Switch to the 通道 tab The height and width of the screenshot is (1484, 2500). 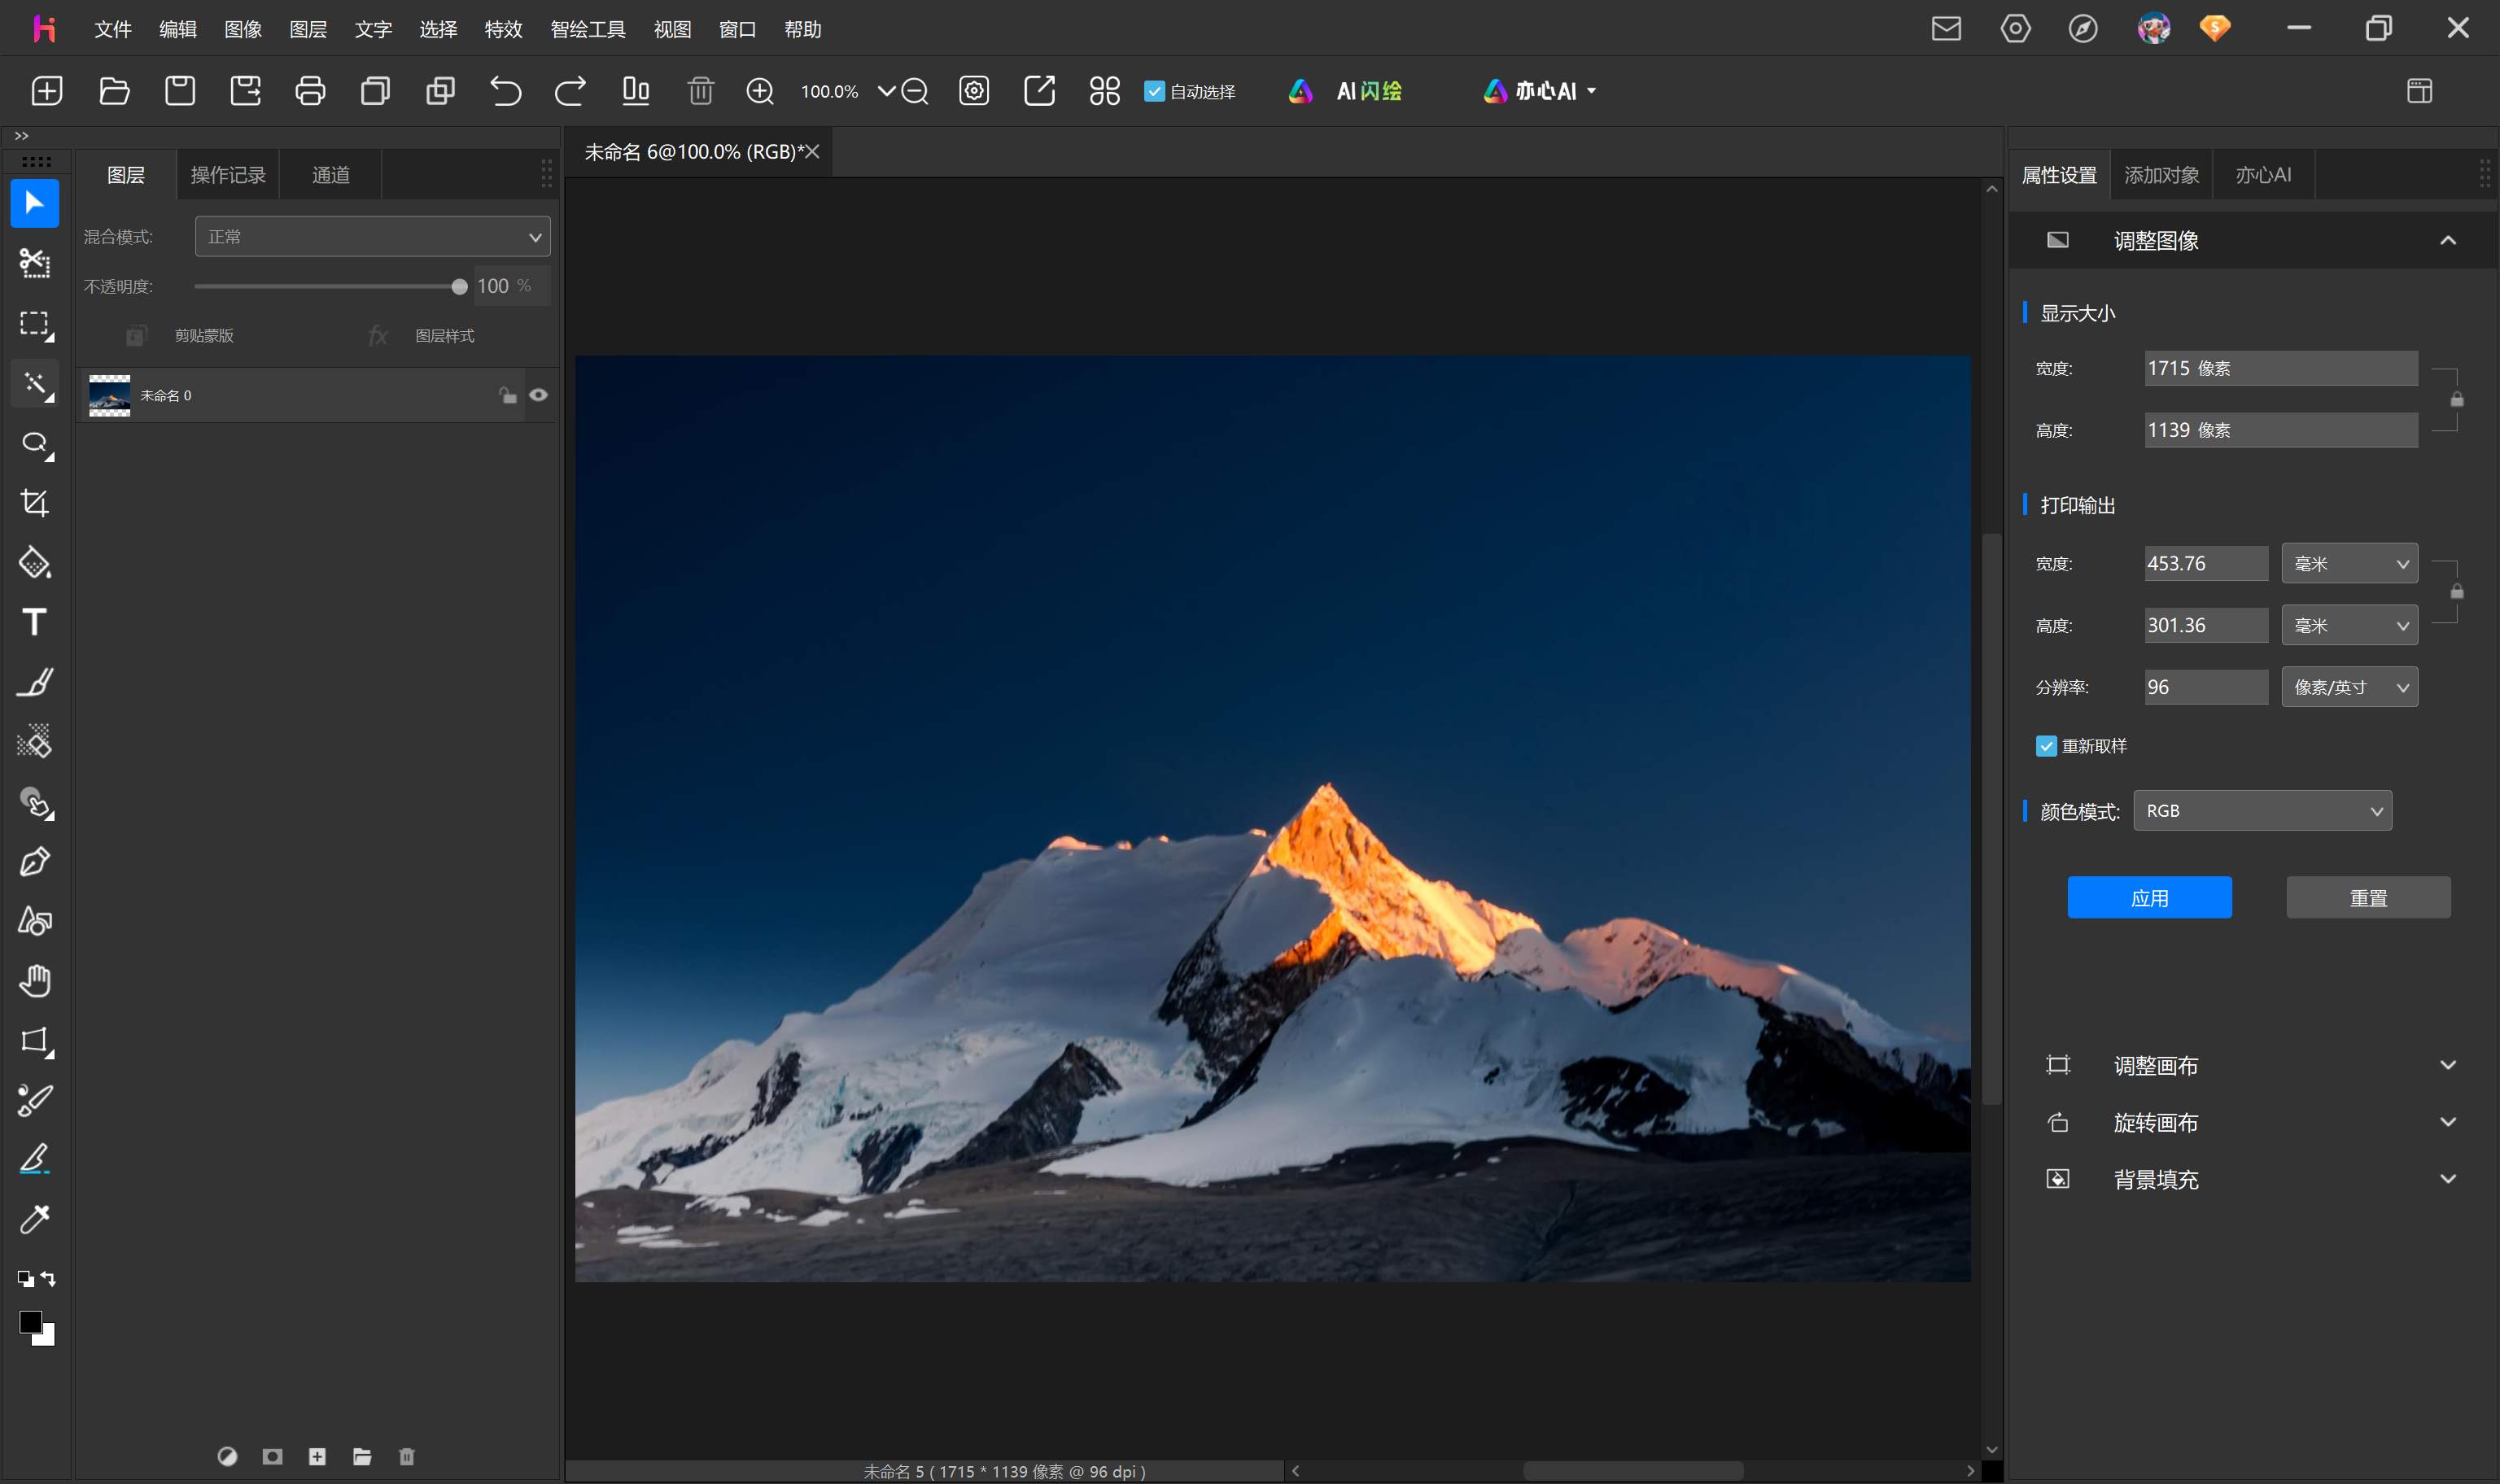[x=331, y=175]
